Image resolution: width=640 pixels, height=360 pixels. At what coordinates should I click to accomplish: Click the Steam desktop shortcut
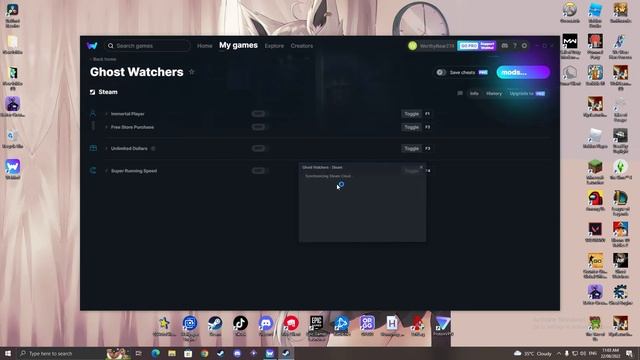pos(215,325)
